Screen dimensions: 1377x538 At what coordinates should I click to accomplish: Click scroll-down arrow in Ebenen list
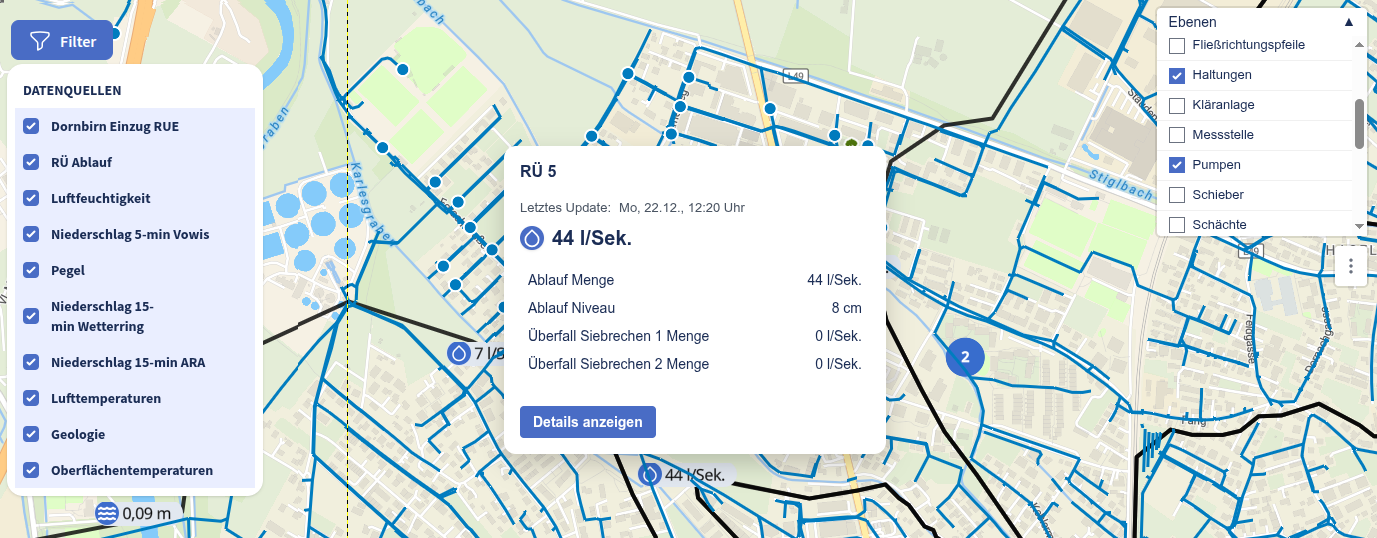coord(1359,227)
